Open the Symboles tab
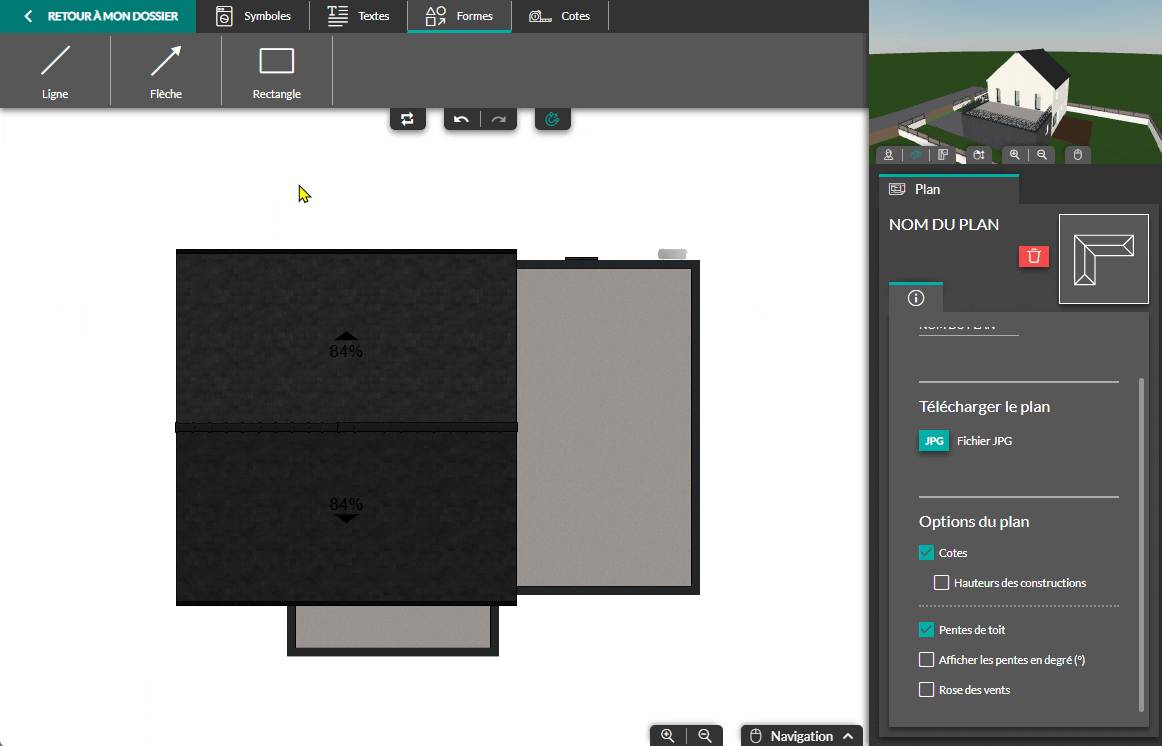This screenshot has width=1162, height=746. tap(254, 16)
